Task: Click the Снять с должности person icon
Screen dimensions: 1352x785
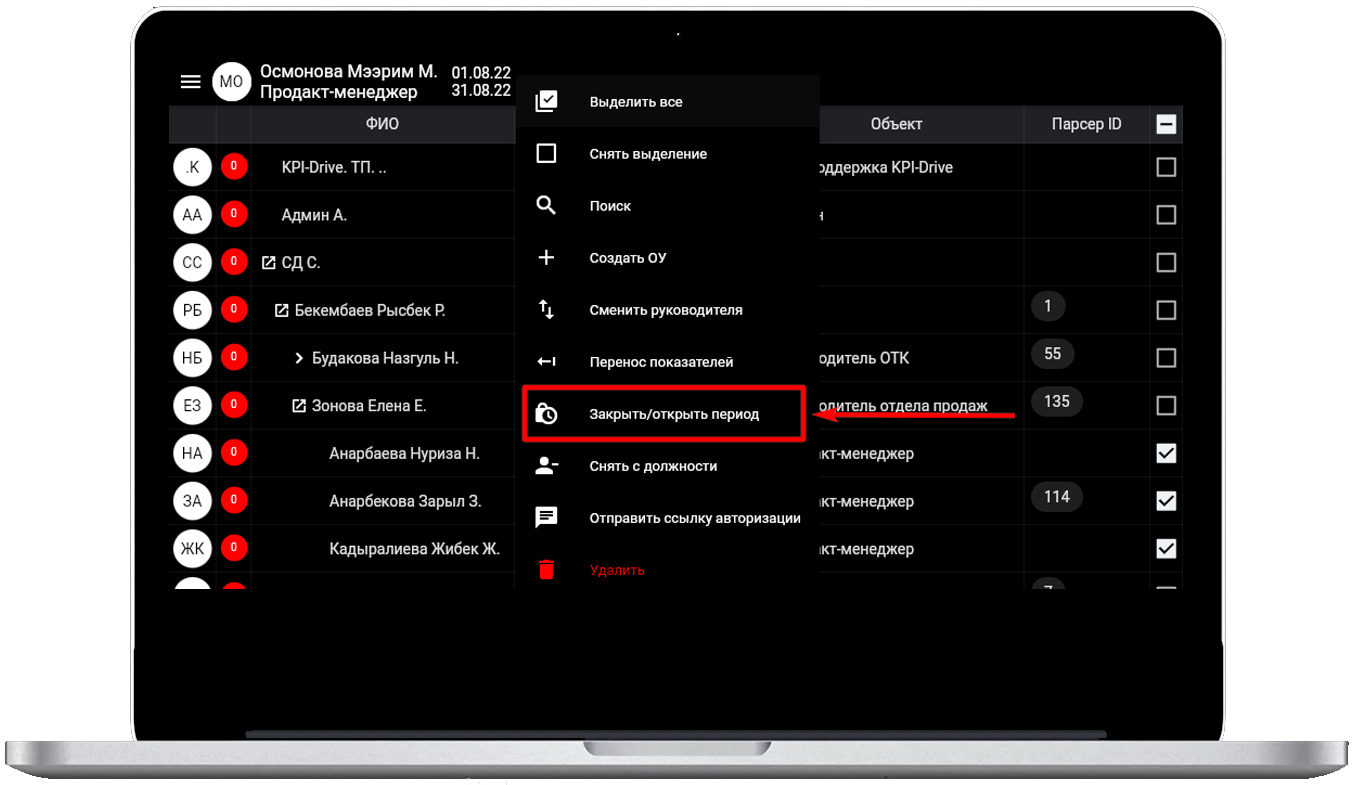Action: [546, 466]
